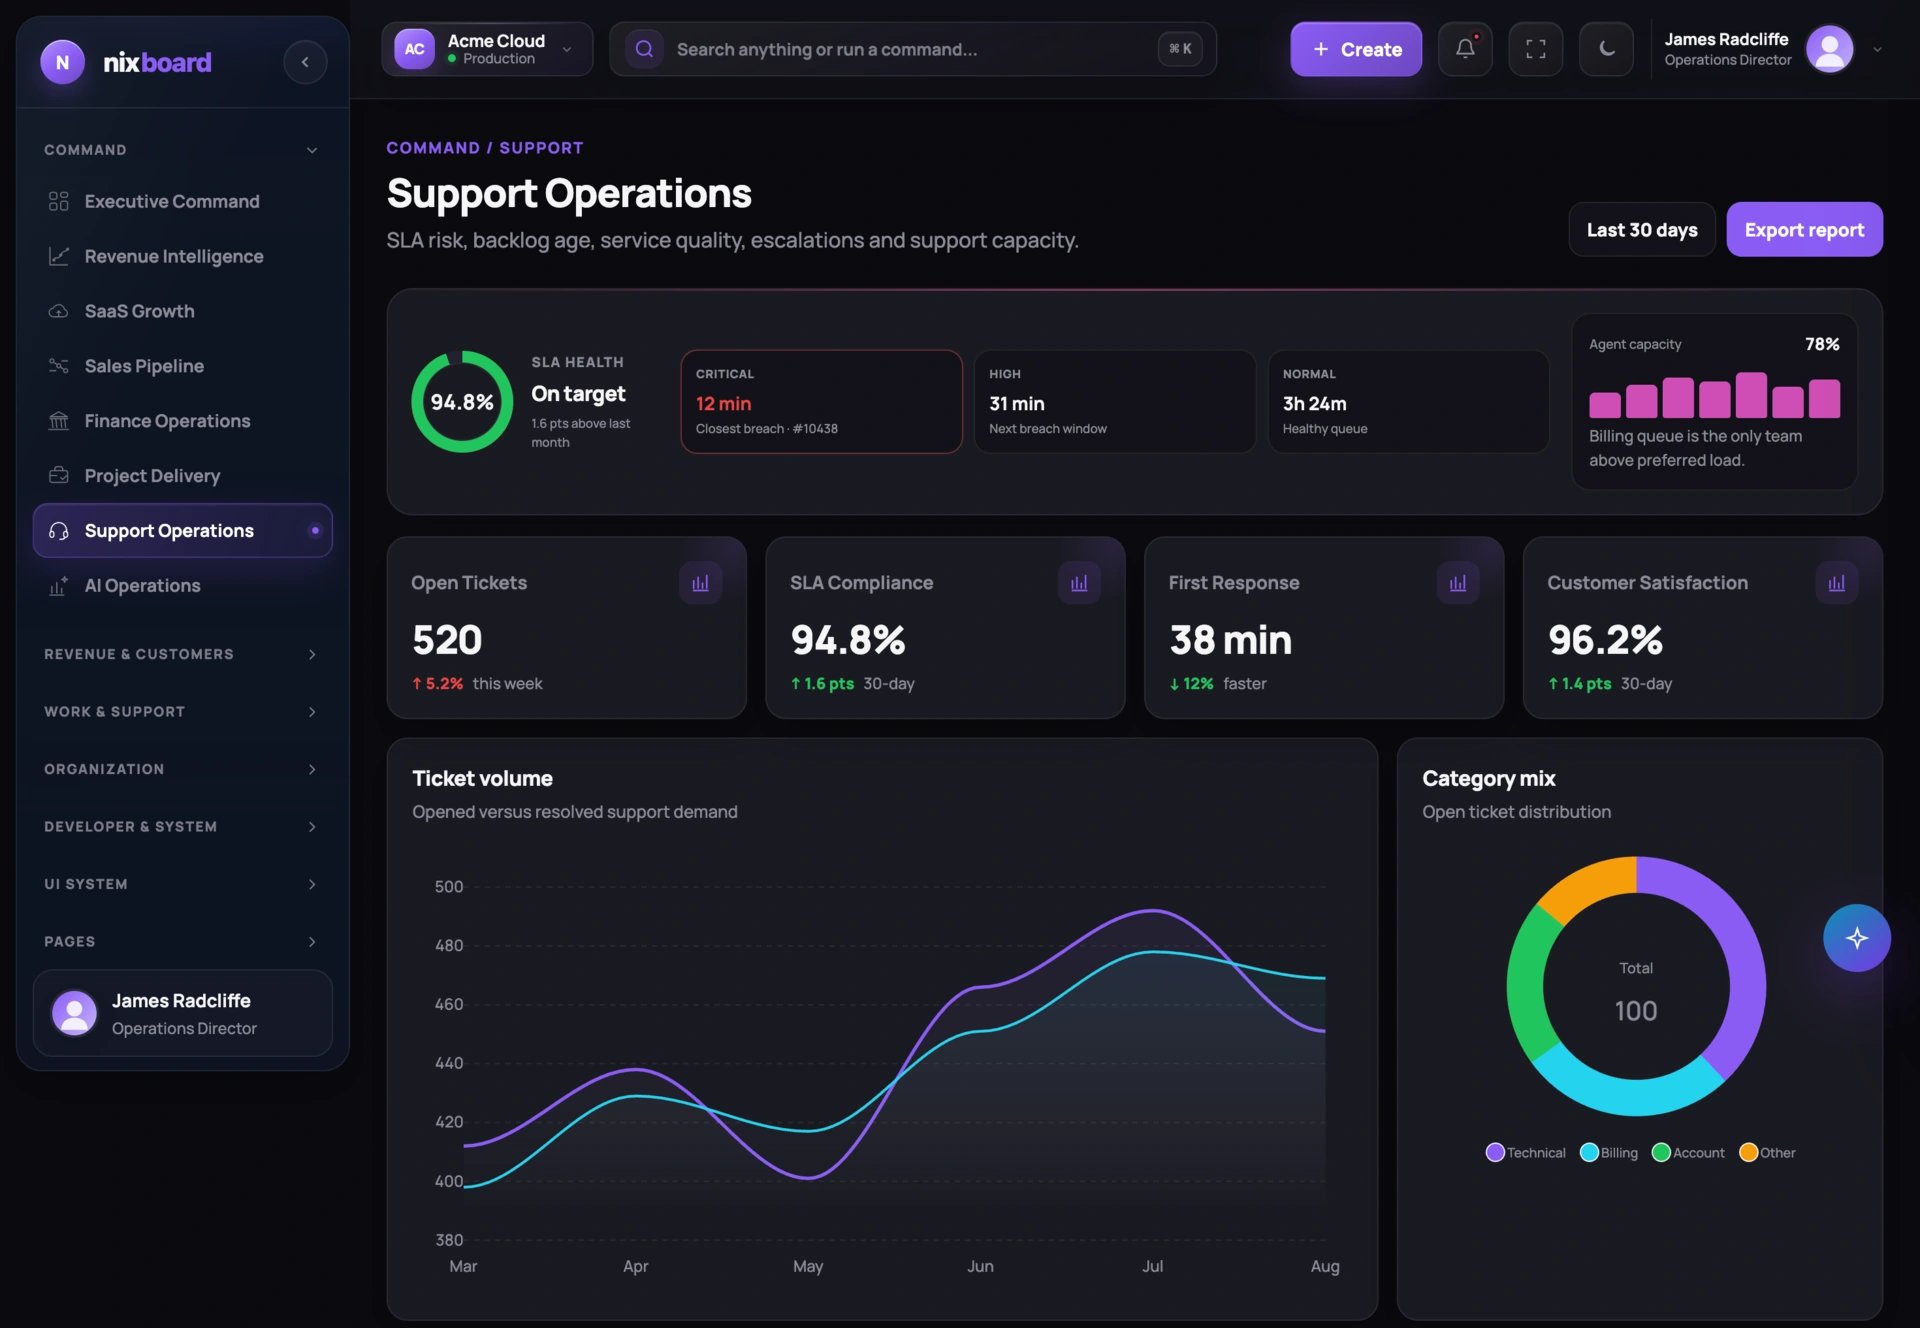Toggle dark mode moon icon
The width and height of the screenshot is (1920, 1328).
tap(1606, 49)
